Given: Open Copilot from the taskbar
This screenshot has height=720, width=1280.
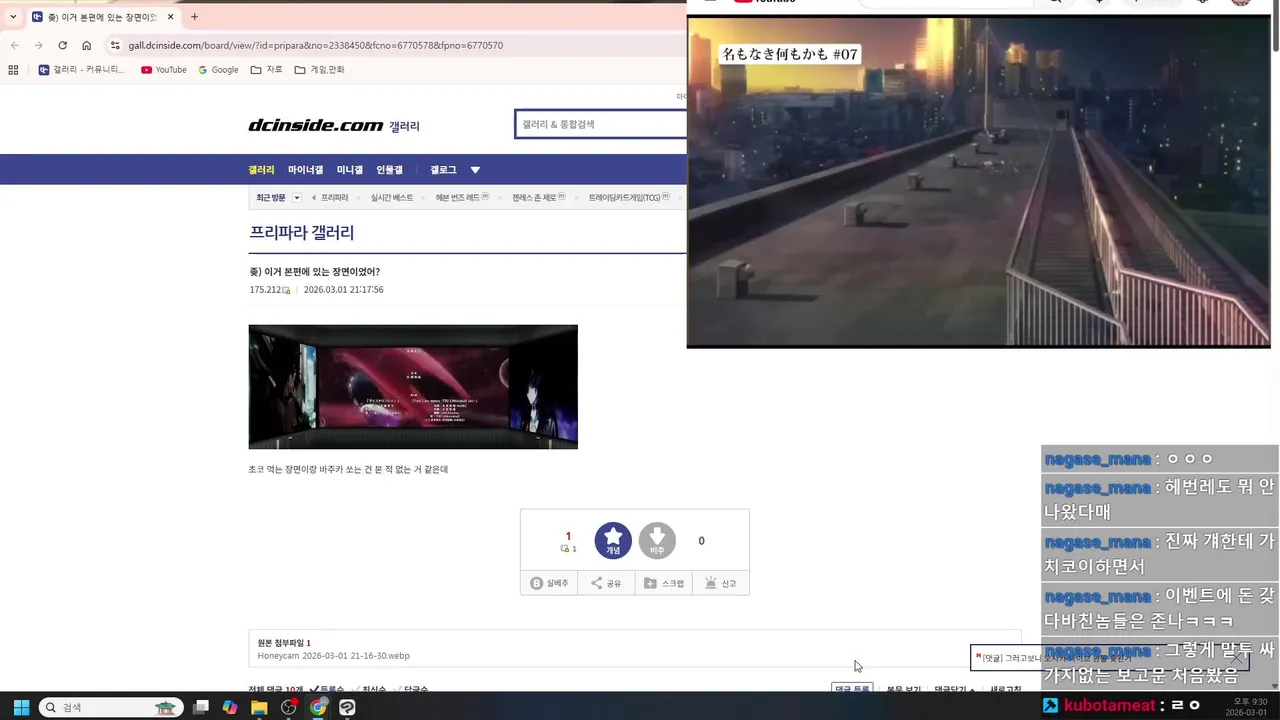Looking at the screenshot, I should coord(230,707).
